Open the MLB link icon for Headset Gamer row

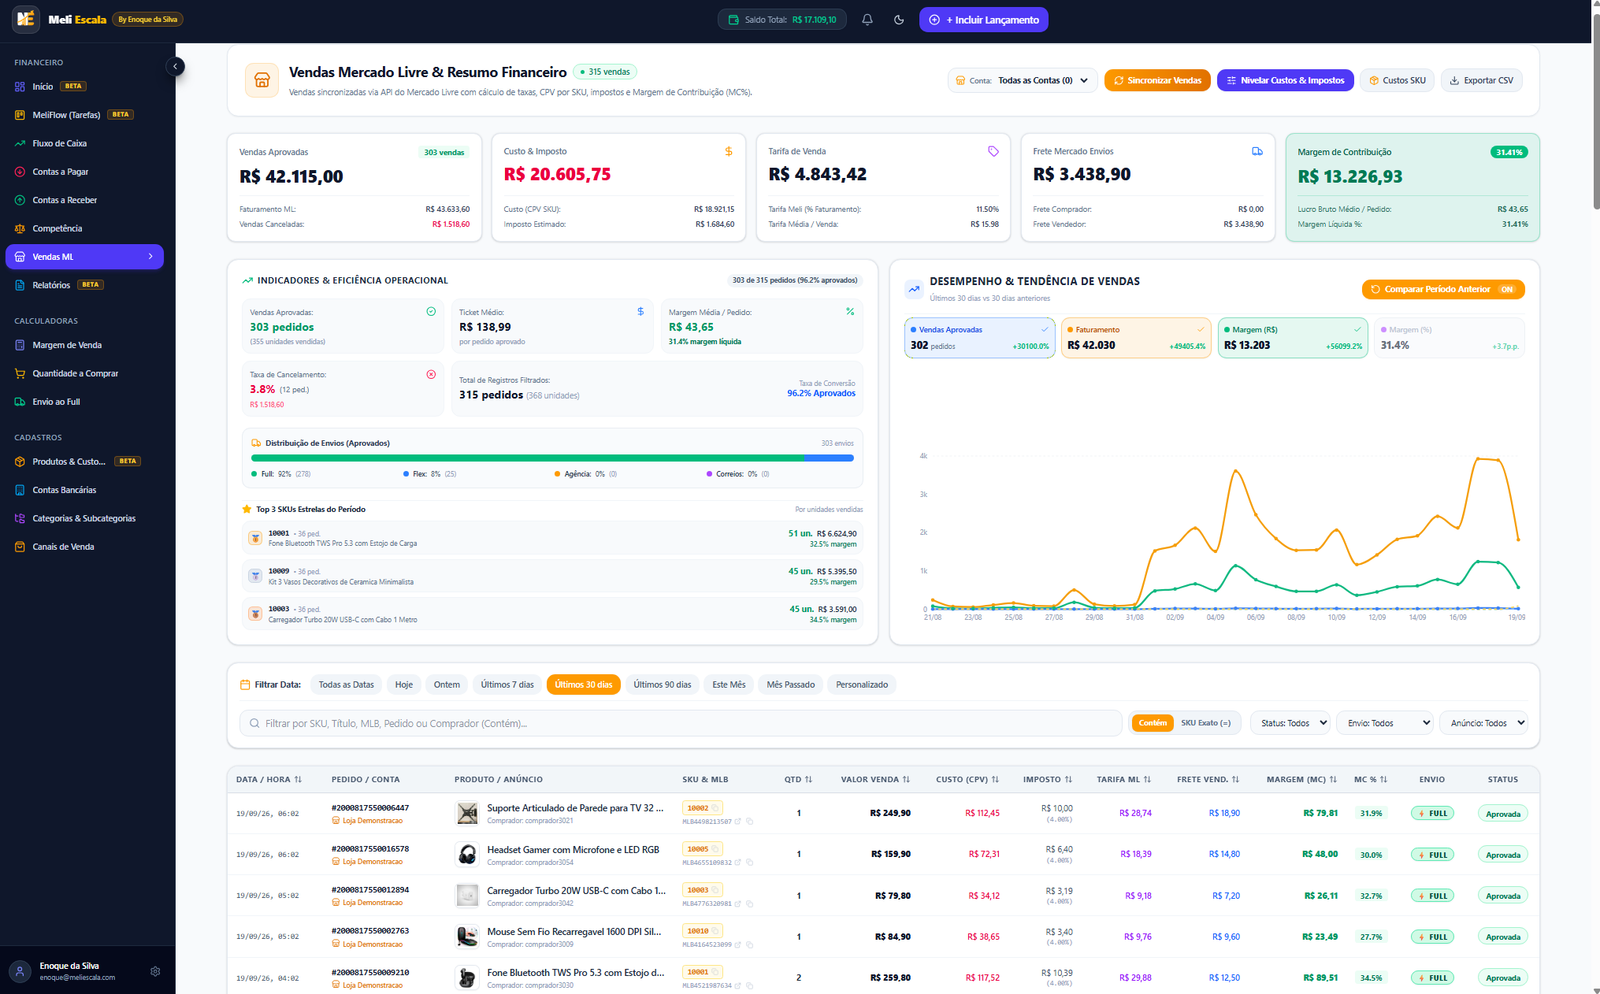pos(738,862)
